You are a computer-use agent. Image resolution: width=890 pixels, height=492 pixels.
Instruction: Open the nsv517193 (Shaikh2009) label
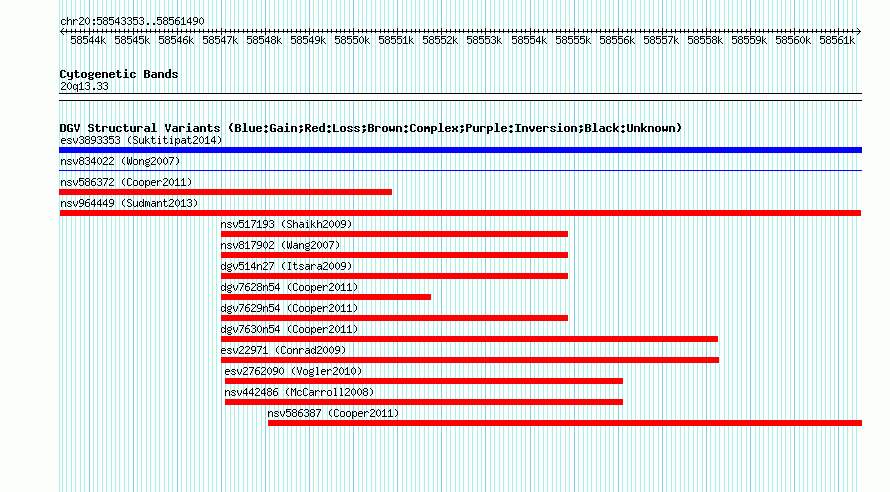point(287,224)
